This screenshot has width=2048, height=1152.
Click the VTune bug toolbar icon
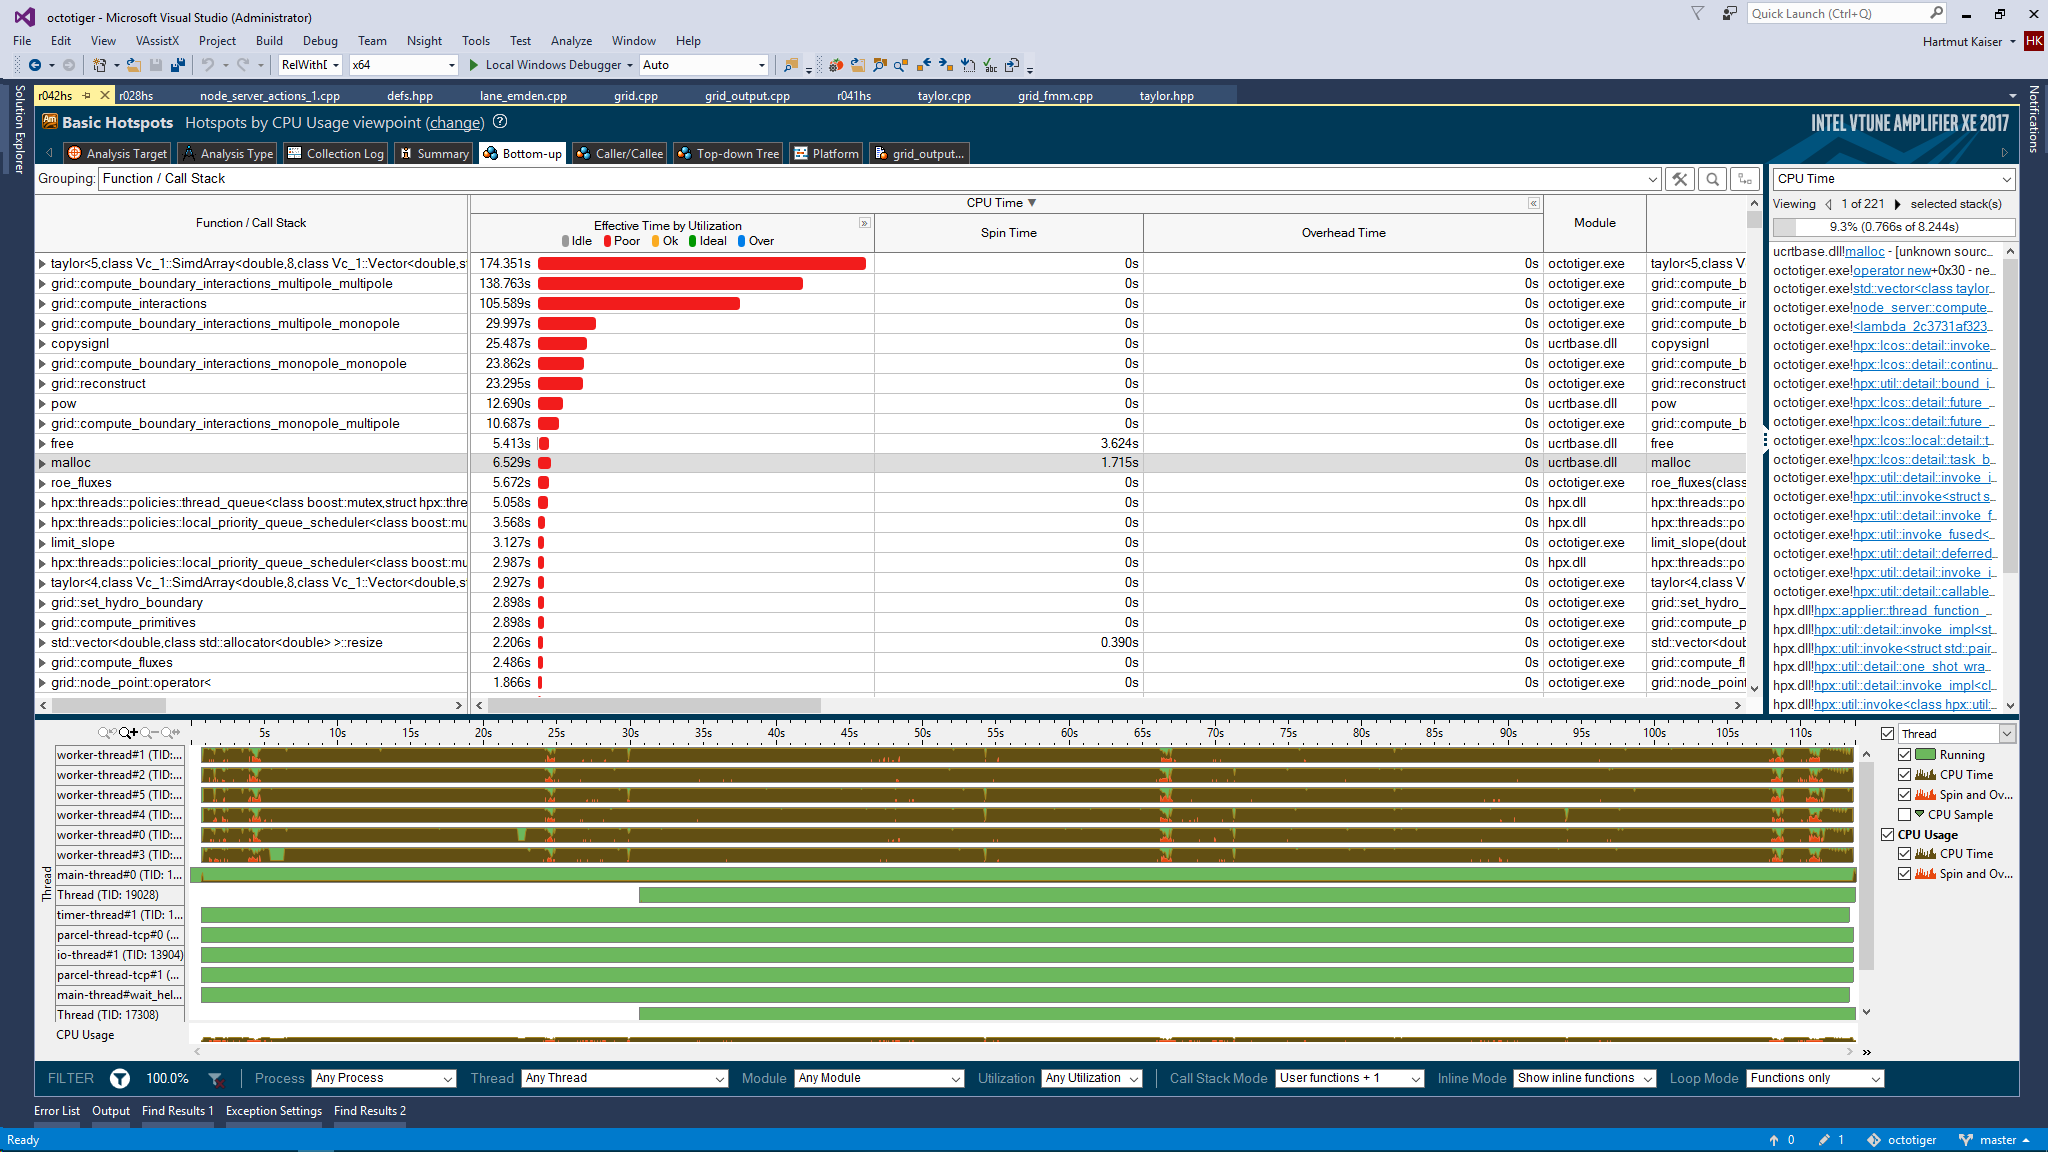[x=836, y=65]
